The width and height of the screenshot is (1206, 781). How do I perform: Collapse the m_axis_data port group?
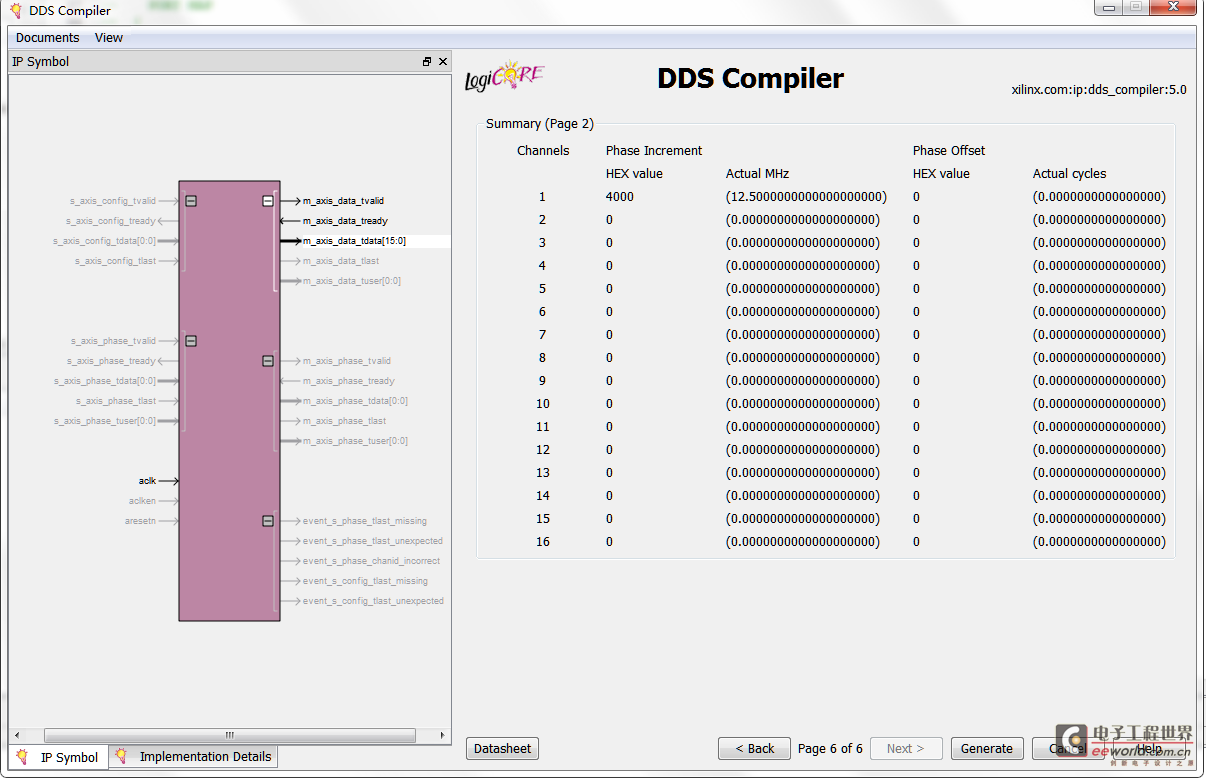pyautogui.click(x=268, y=201)
